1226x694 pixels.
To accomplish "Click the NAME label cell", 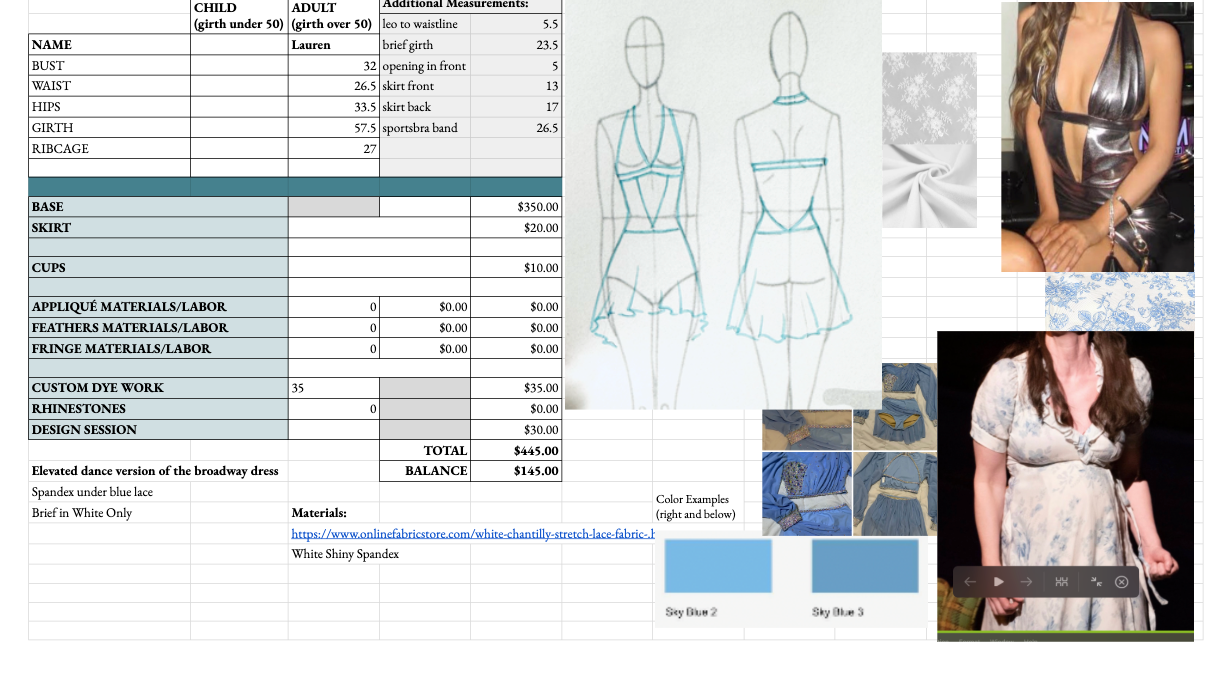I will point(109,45).
